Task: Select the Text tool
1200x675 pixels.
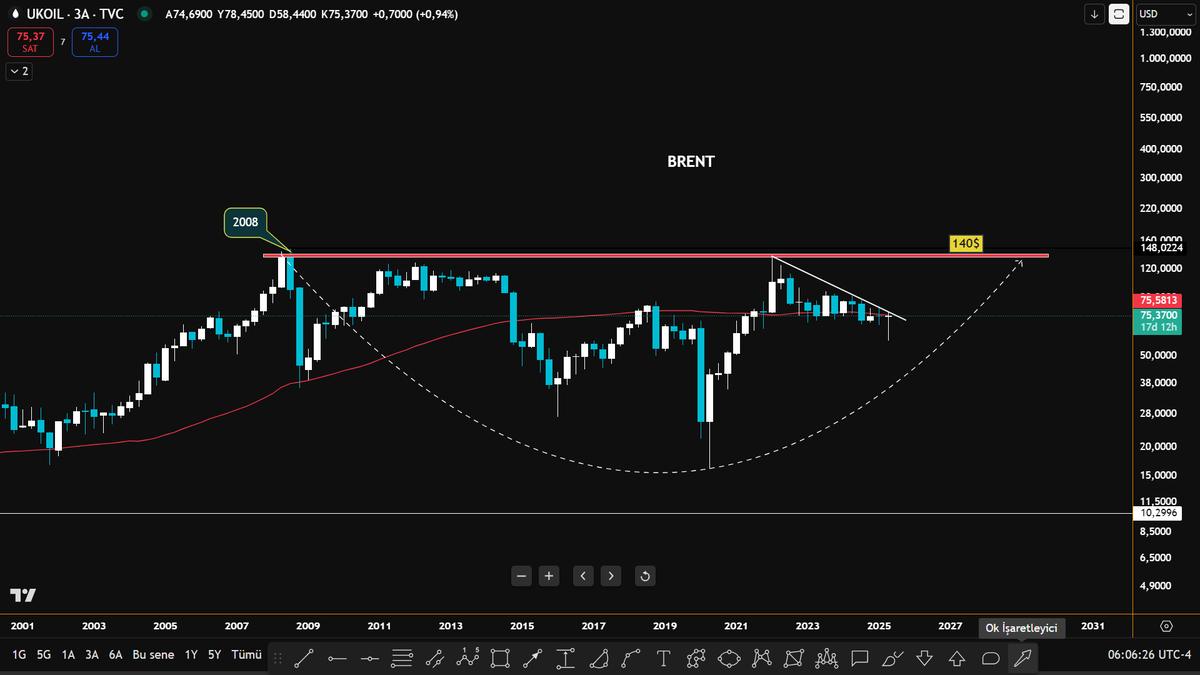Action: click(664, 658)
